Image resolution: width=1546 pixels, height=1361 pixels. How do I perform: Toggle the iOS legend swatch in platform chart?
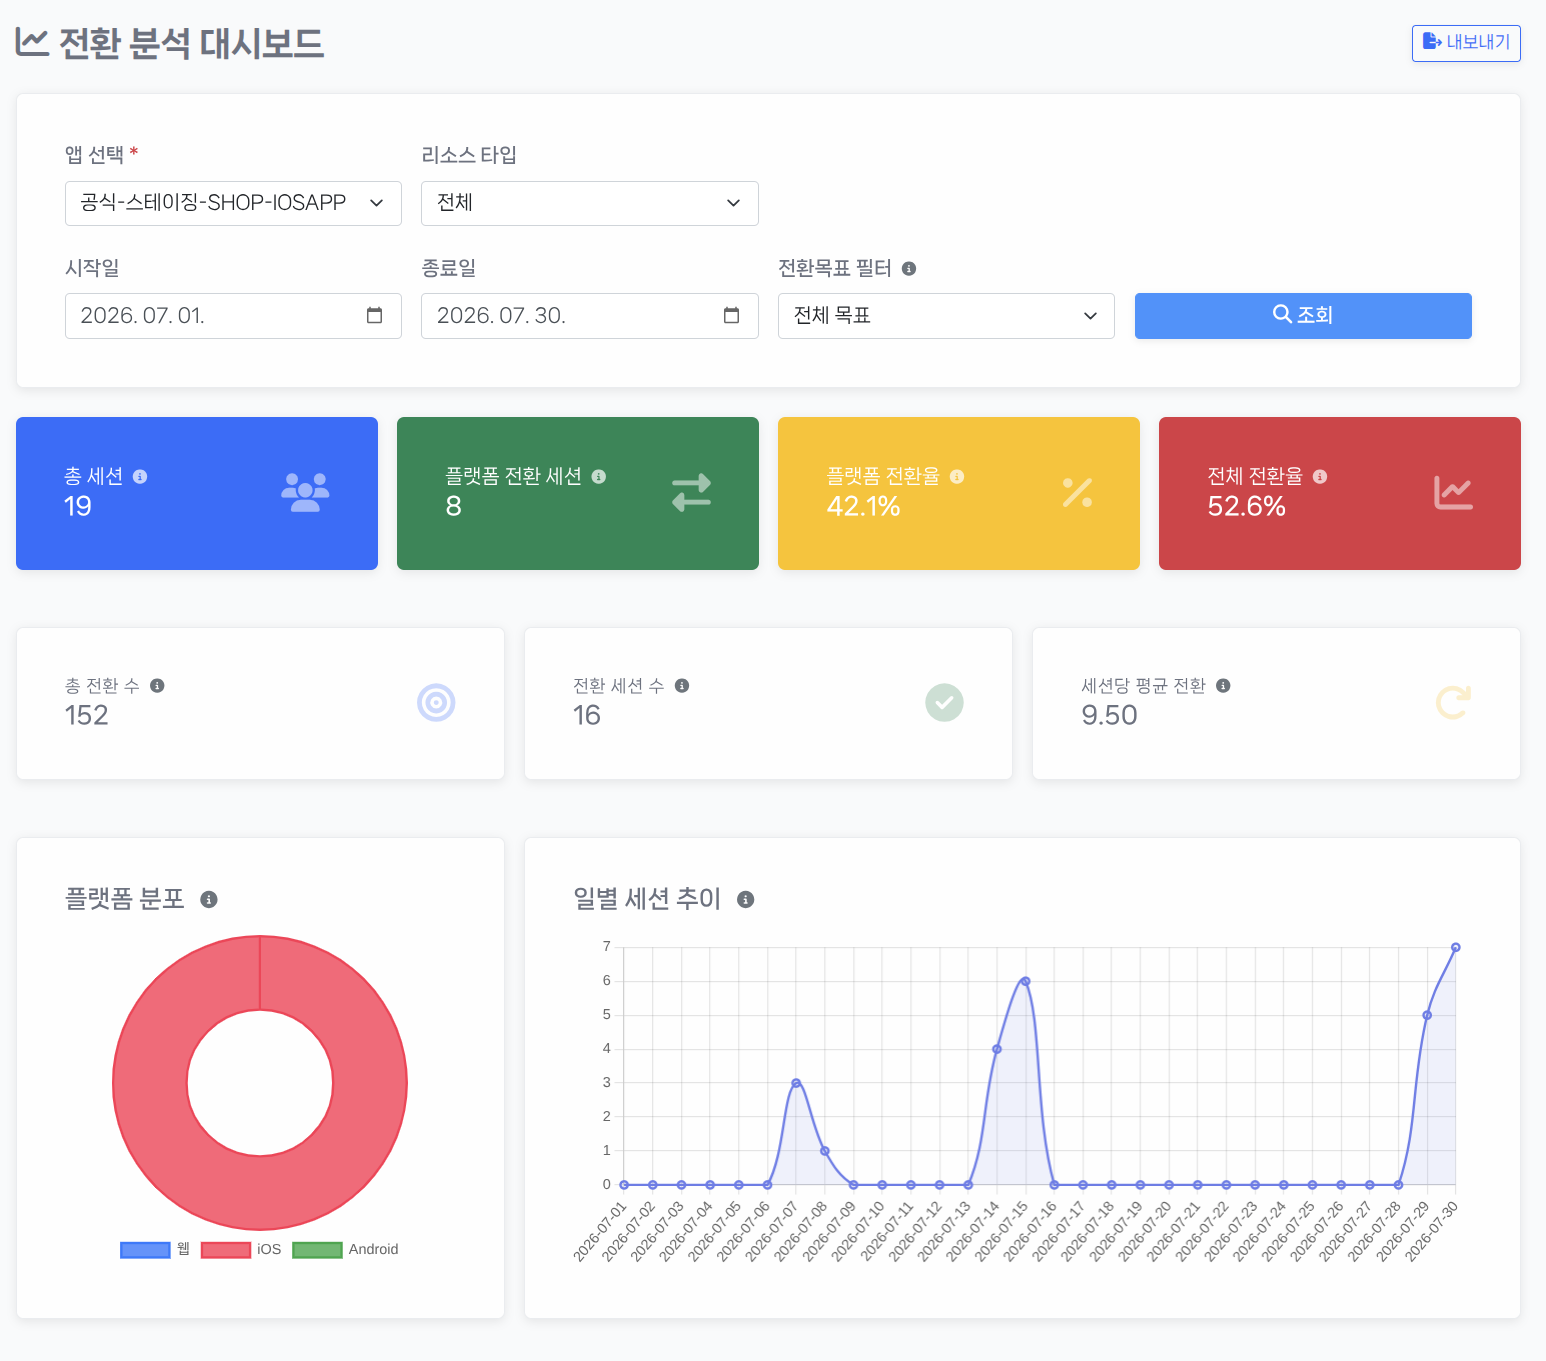coord(226,1250)
